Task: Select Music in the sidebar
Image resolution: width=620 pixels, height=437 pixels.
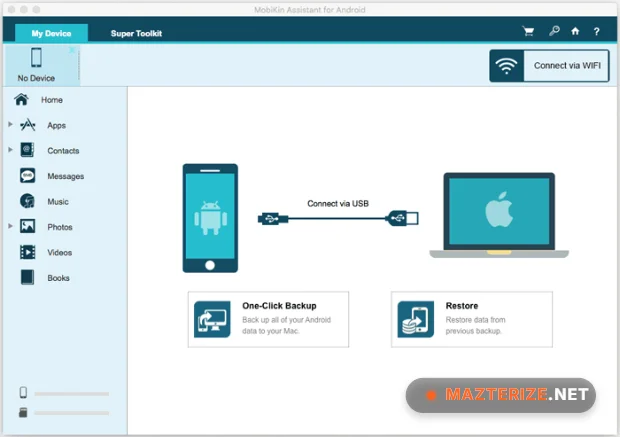Action: click(x=58, y=202)
